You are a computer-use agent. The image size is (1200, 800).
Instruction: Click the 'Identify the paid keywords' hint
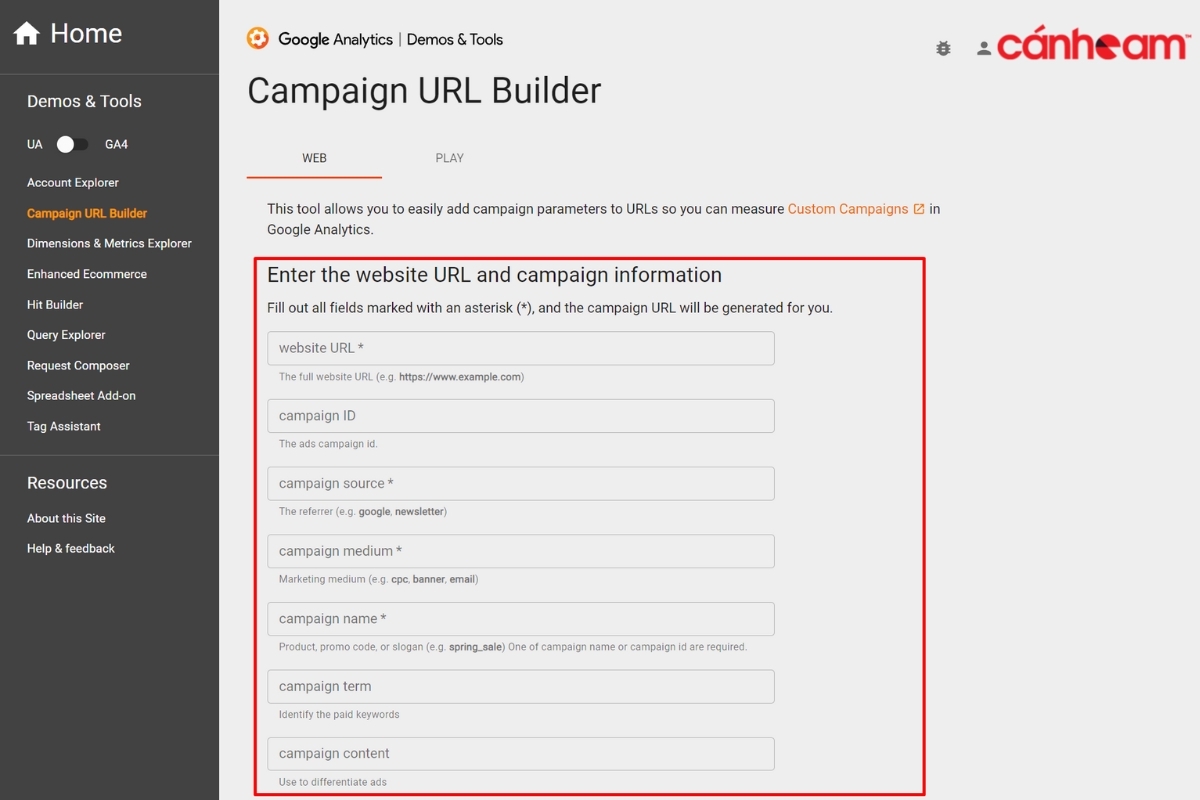pos(339,715)
